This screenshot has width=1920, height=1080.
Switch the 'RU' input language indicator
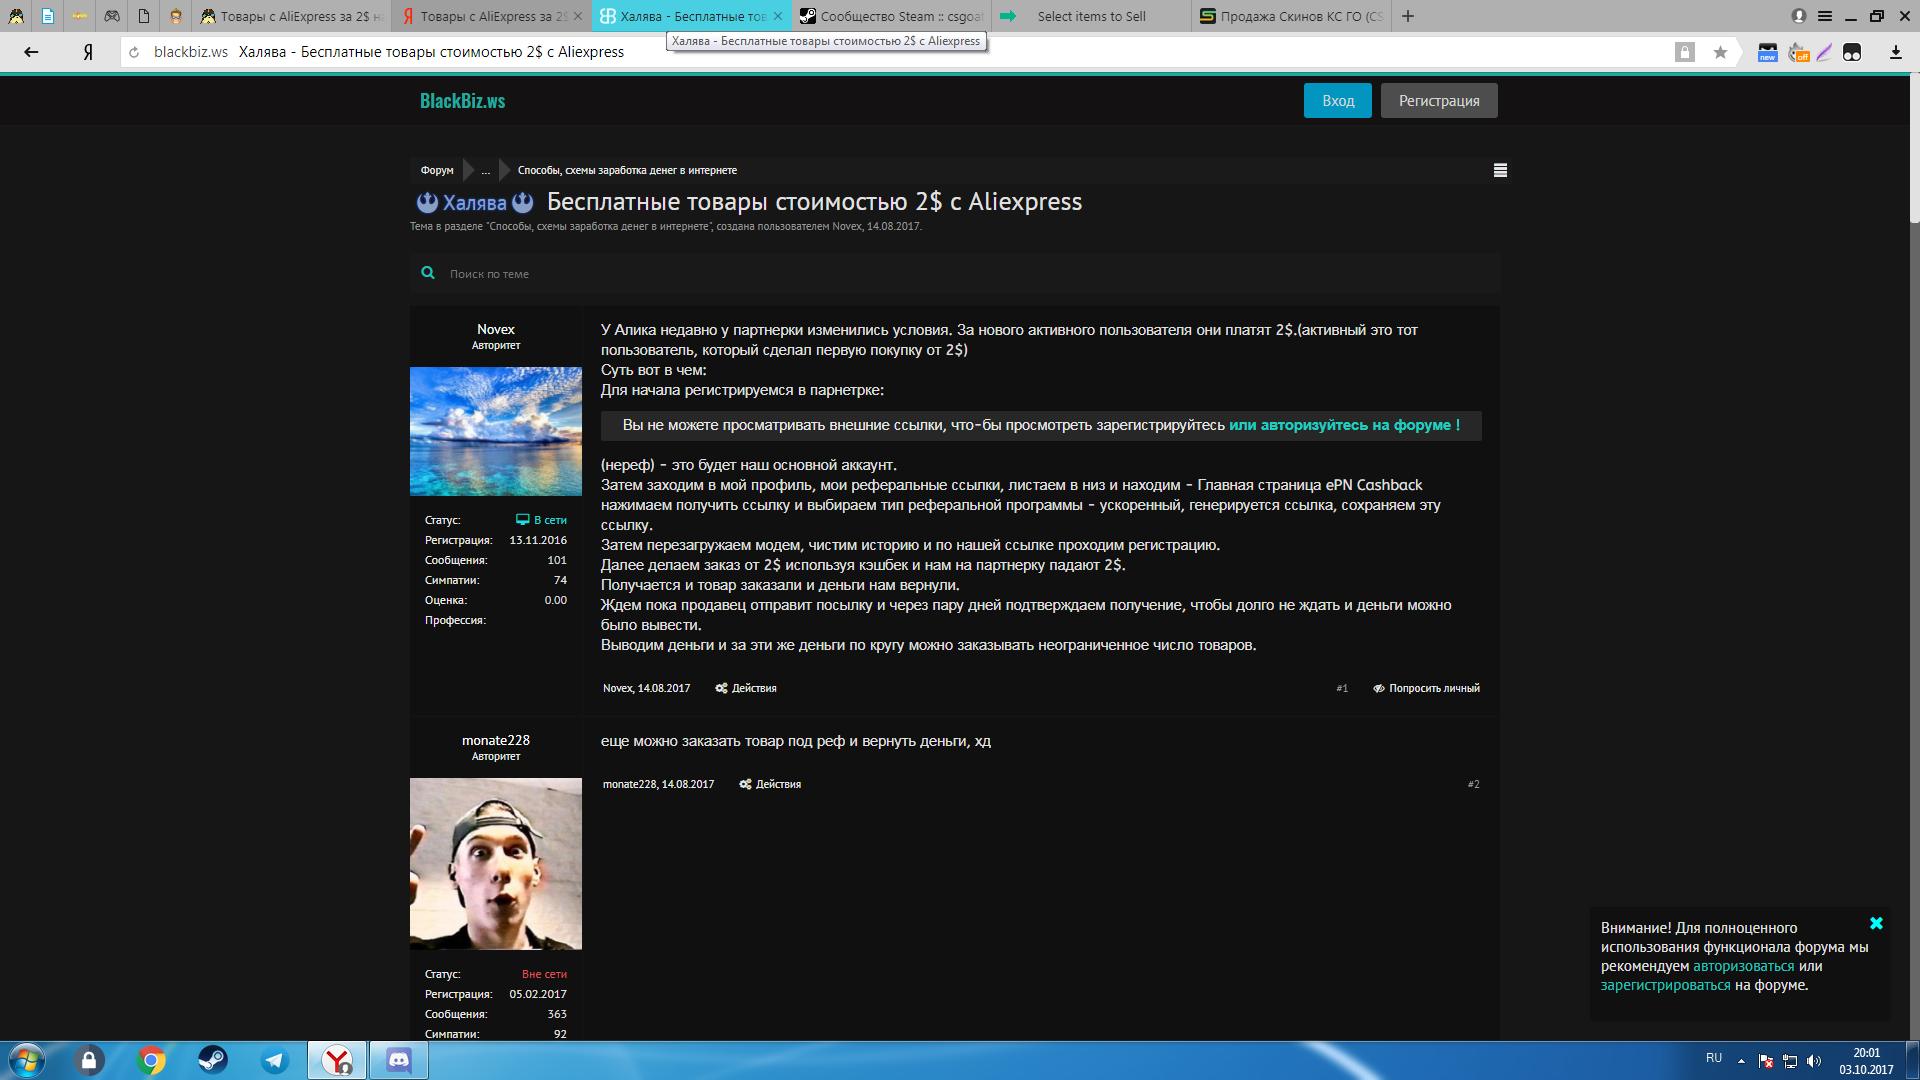click(x=1714, y=1058)
